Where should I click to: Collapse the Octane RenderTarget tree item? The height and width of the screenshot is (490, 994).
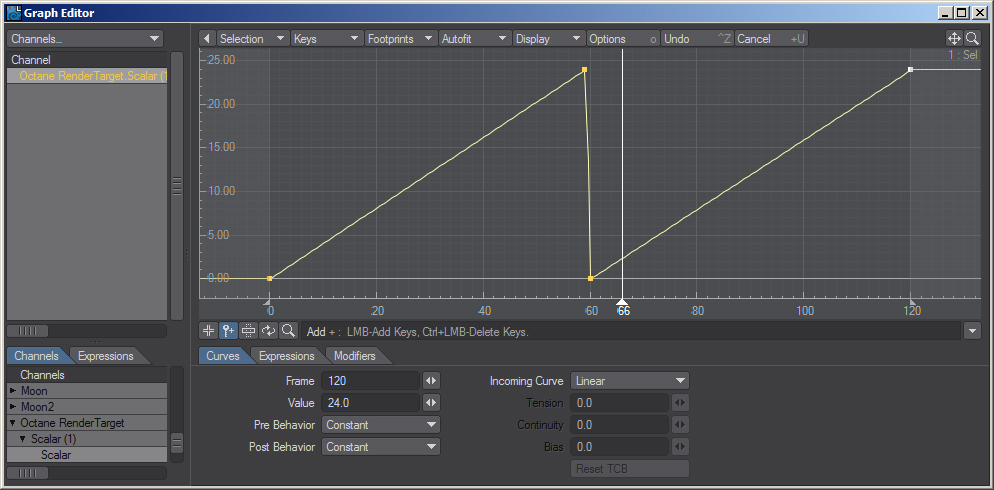[13, 423]
